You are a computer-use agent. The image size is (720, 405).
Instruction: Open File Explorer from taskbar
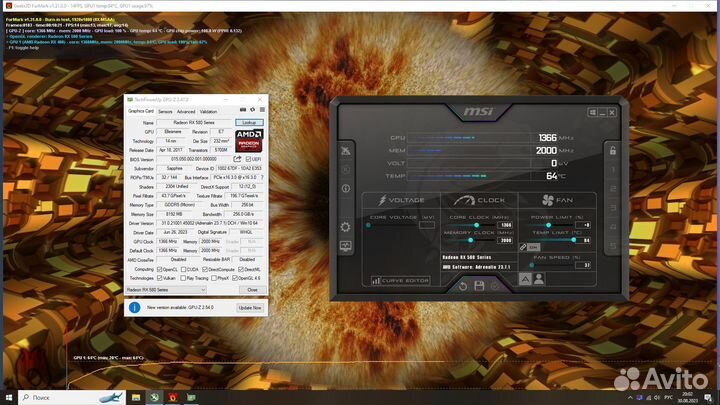point(136,397)
